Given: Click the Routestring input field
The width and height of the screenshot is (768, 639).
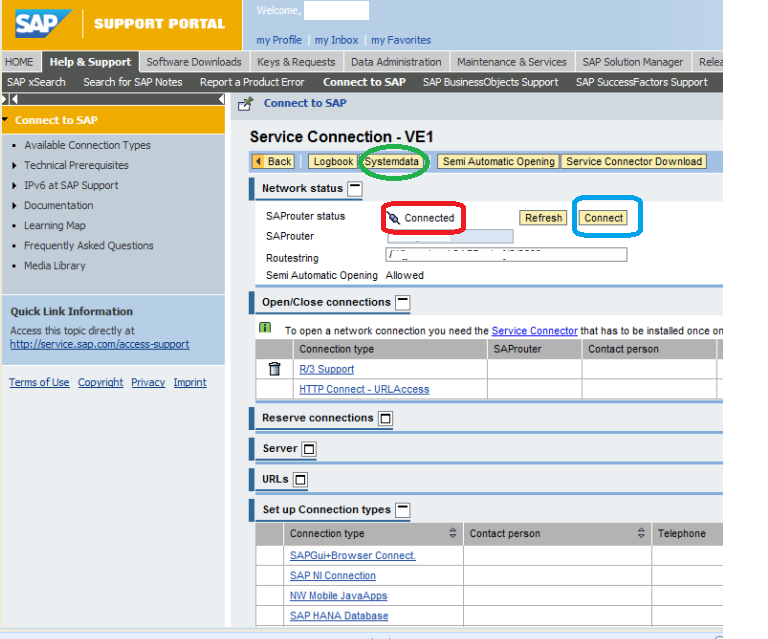Looking at the screenshot, I should pos(506,255).
